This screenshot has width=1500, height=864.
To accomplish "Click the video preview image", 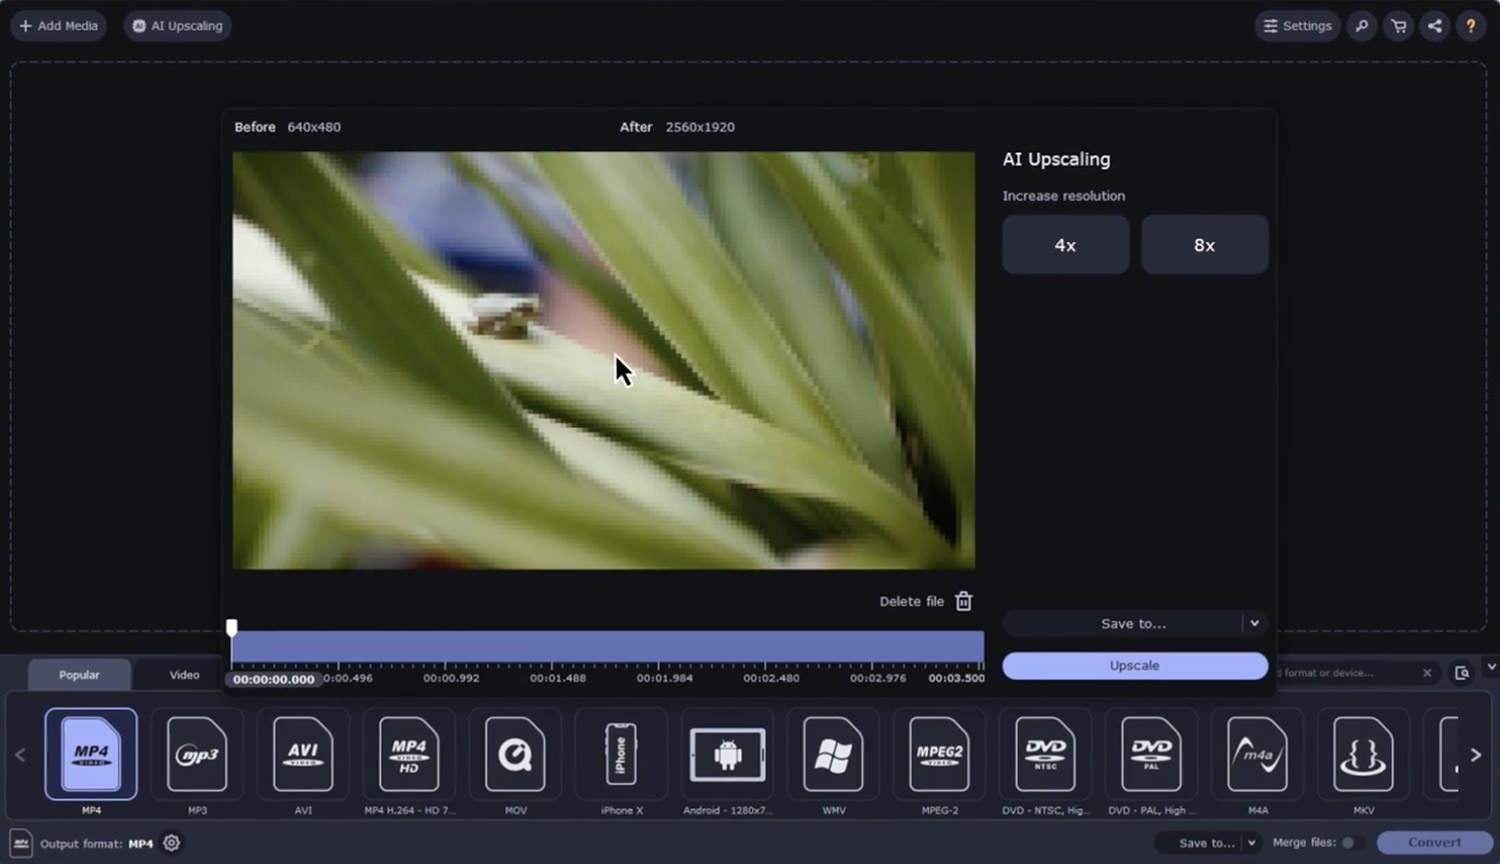I will [603, 360].
